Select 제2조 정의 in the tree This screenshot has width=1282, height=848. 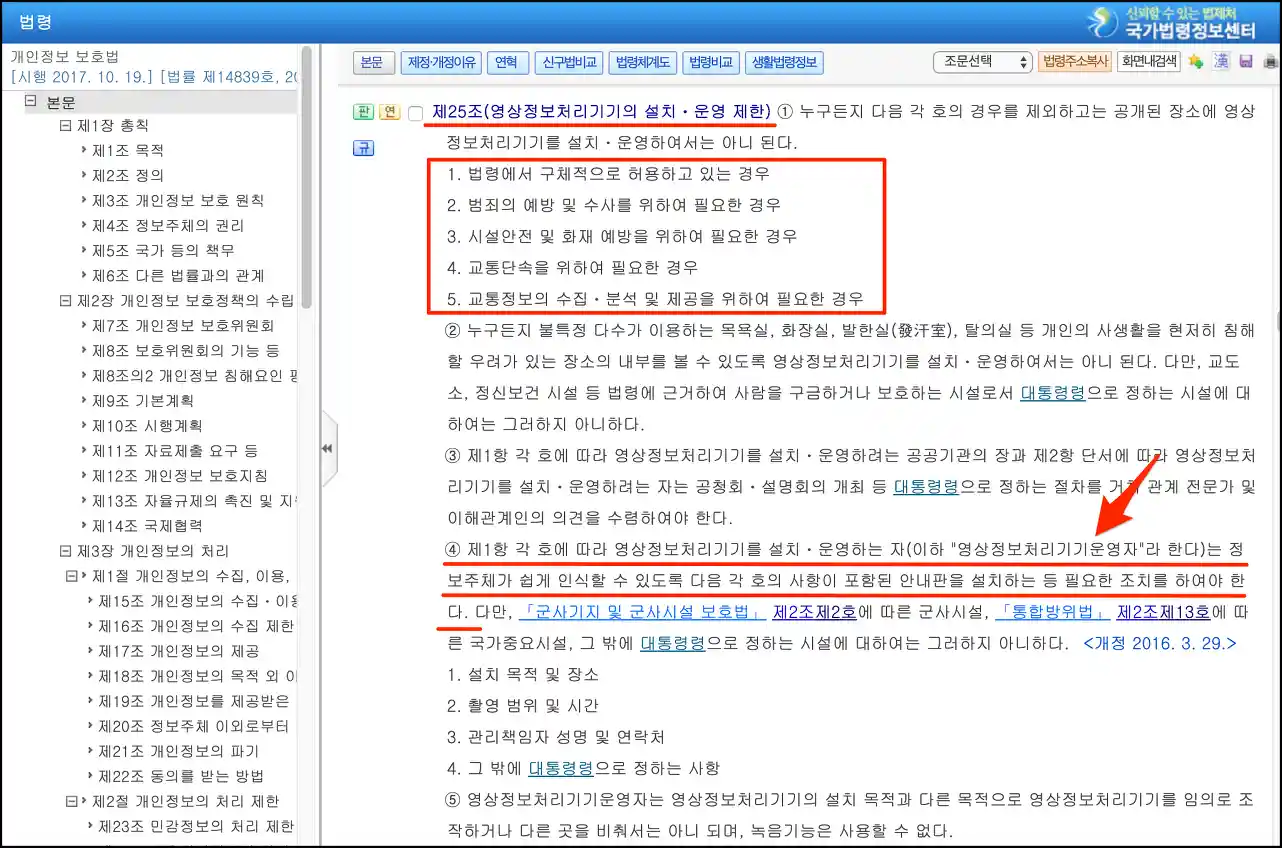(128, 175)
